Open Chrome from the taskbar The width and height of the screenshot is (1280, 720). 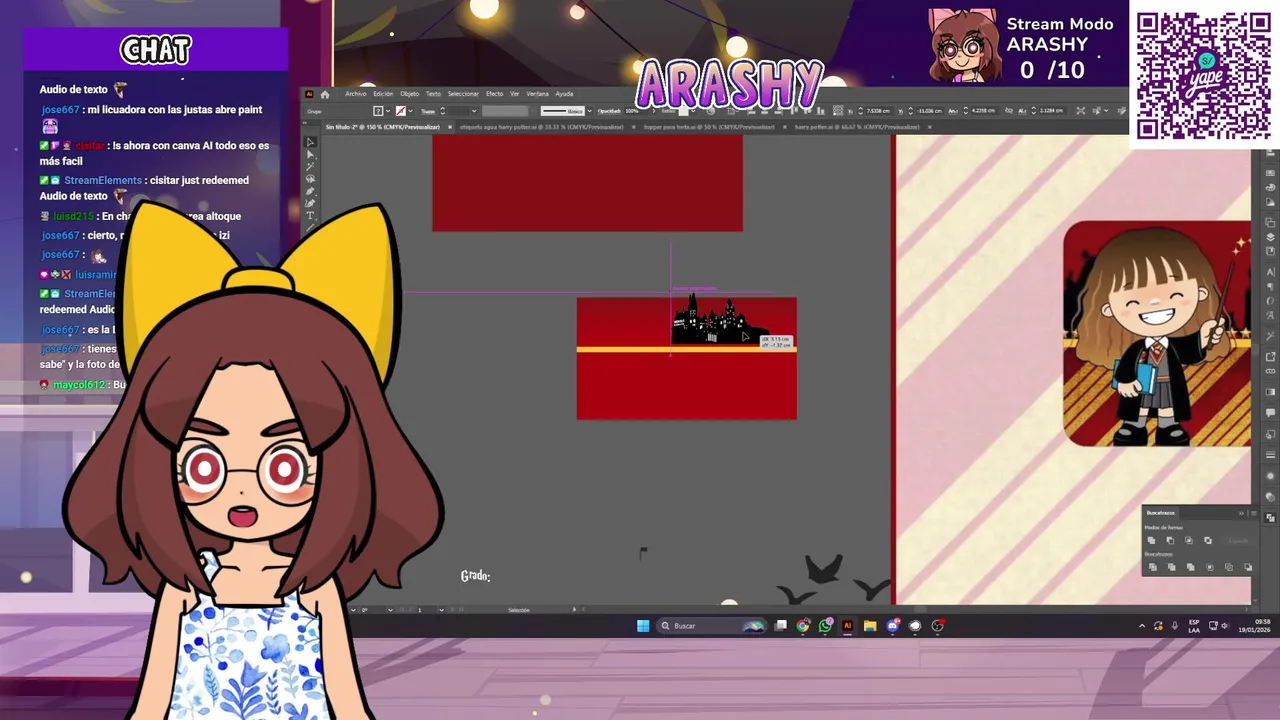click(x=803, y=626)
